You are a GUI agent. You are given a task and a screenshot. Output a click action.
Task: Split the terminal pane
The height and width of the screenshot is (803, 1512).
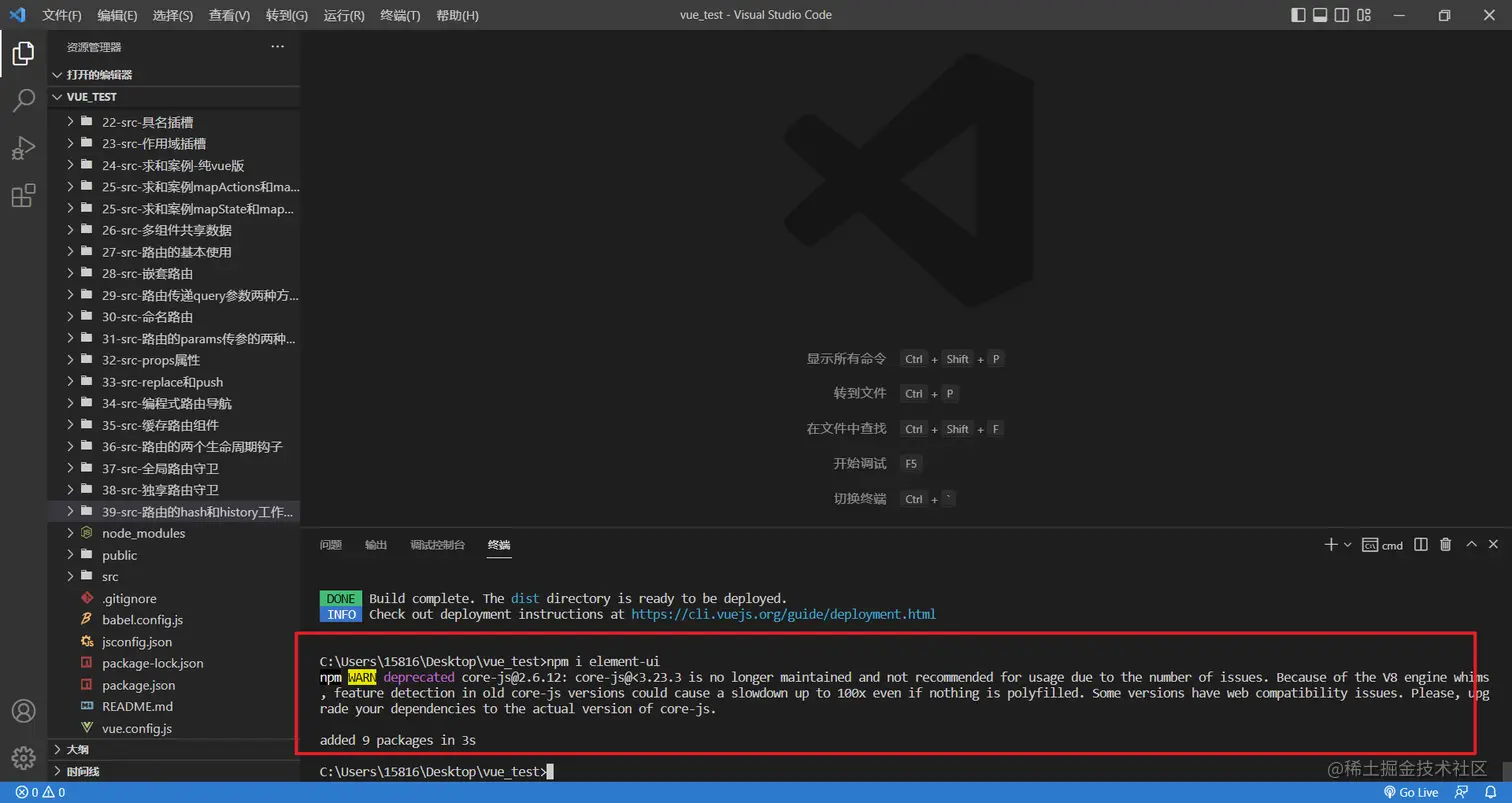click(x=1421, y=544)
